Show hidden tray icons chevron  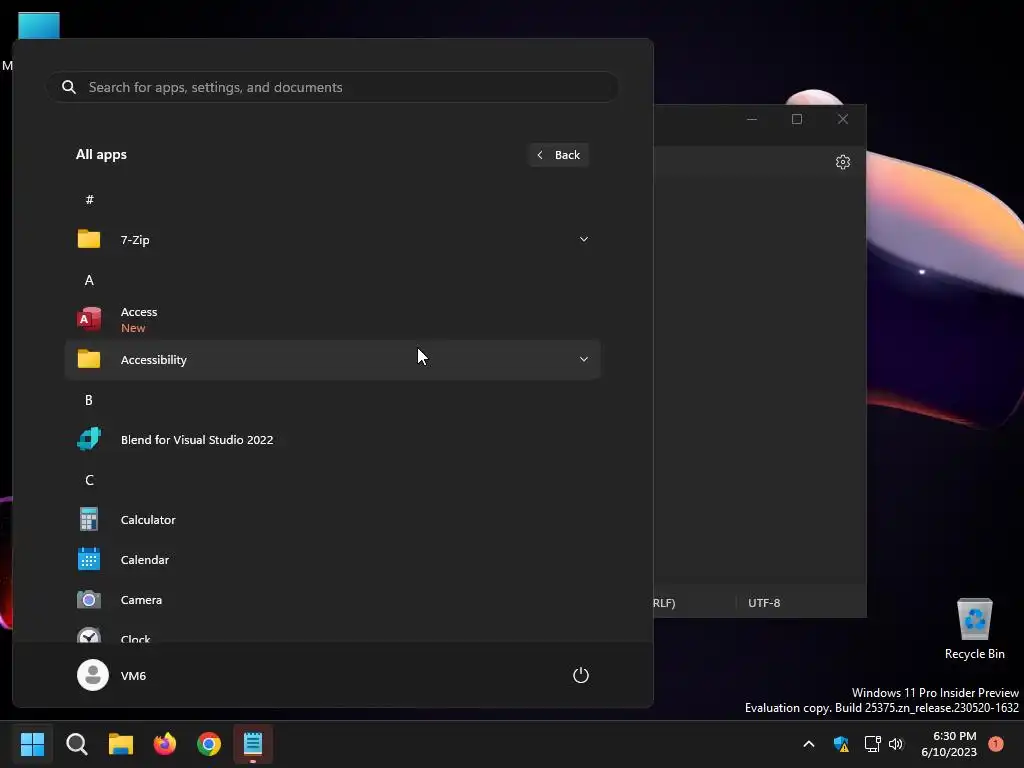click(808, 744)
